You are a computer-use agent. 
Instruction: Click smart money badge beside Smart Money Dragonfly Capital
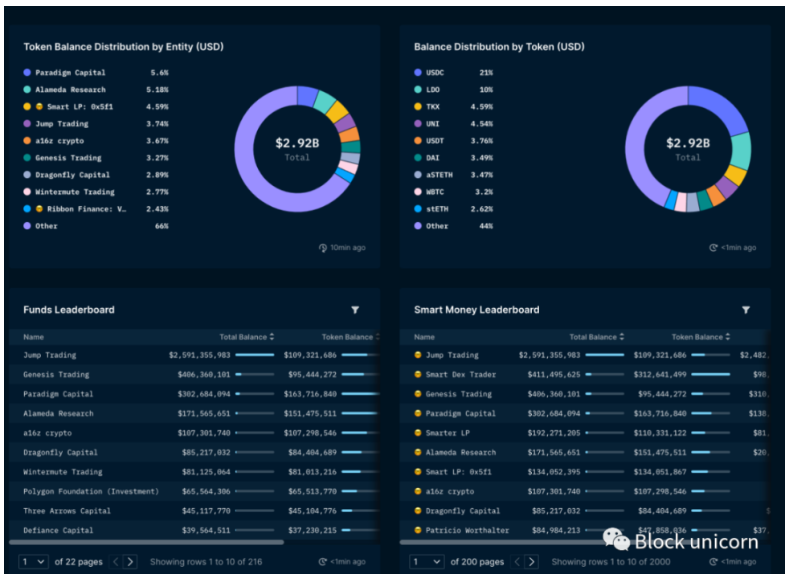pyautogui.click(x=418, y=511)
